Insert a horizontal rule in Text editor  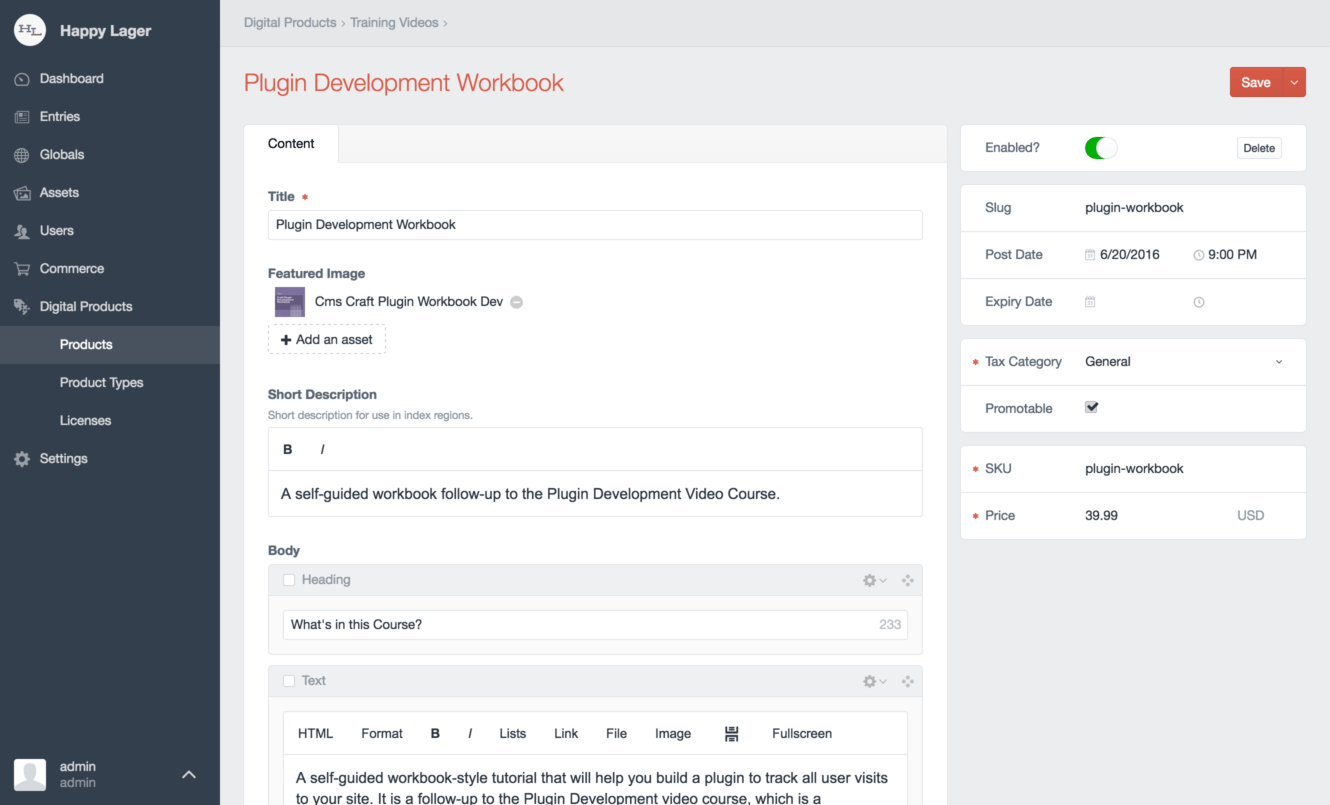click(732, 734)
